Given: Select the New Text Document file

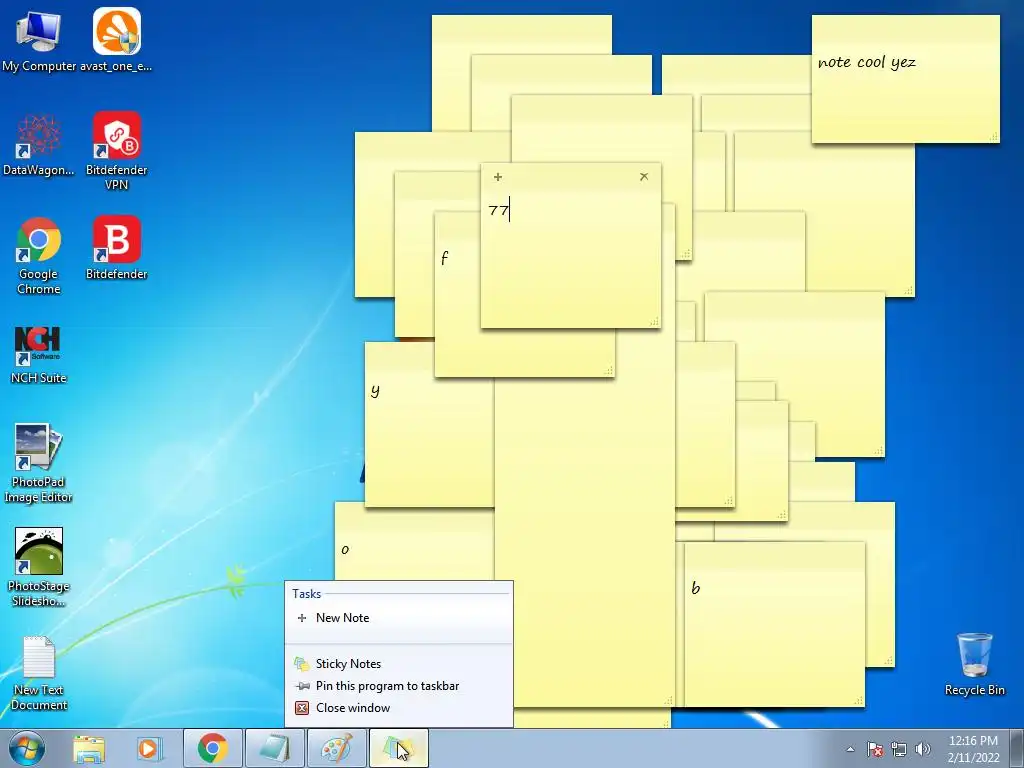Looking at the screenshot, I should [39, 673].
